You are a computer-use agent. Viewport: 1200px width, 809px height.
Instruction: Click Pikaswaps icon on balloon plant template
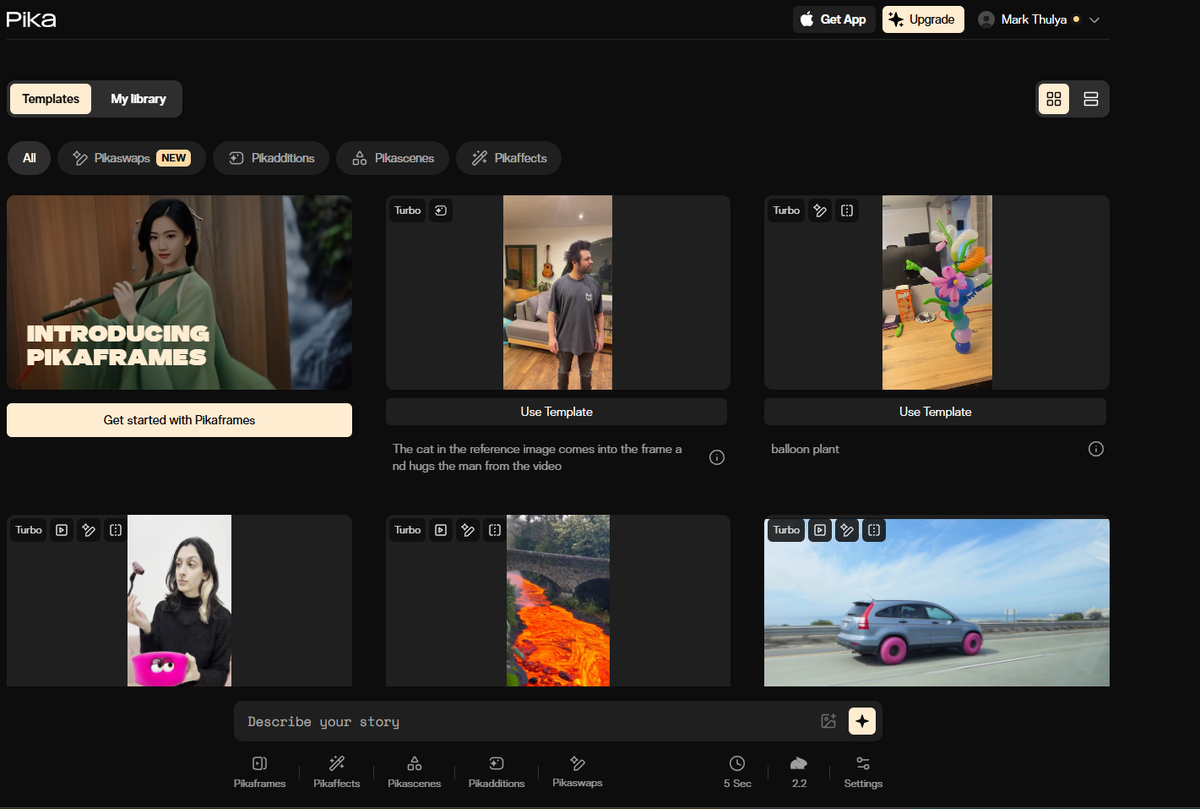coord(820,211)
